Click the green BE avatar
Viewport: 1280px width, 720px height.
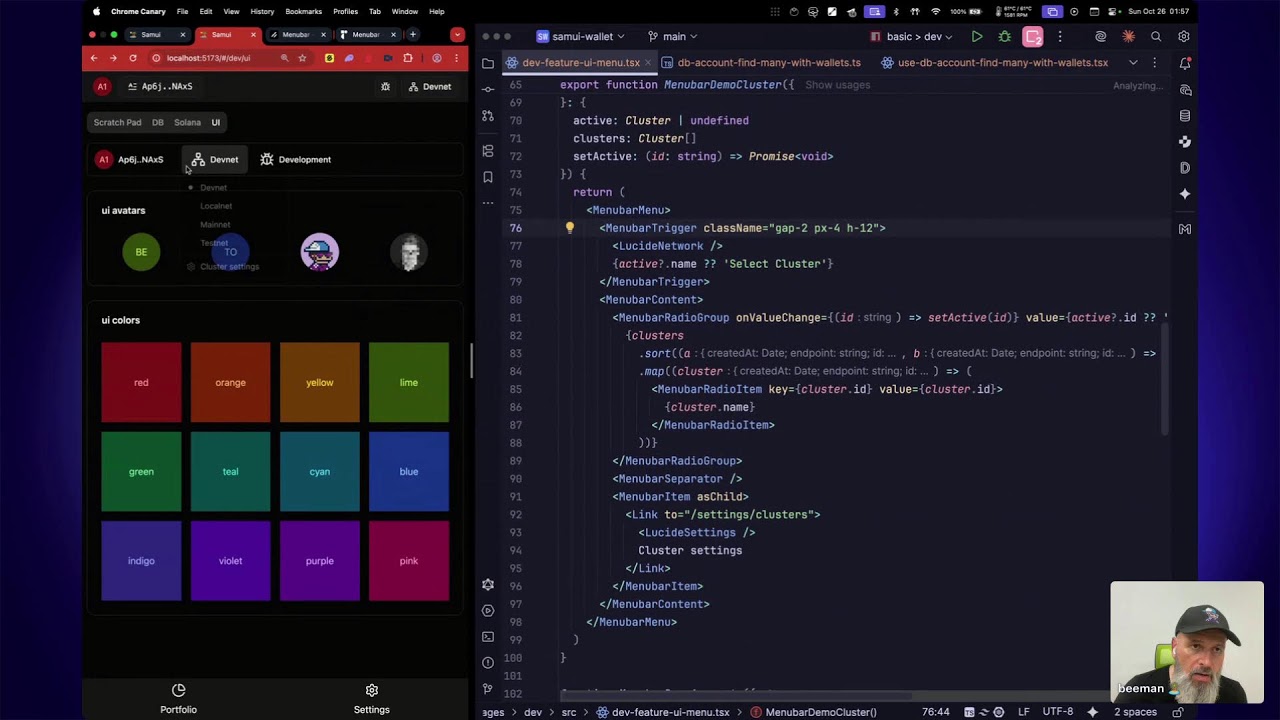coord(141,252)
